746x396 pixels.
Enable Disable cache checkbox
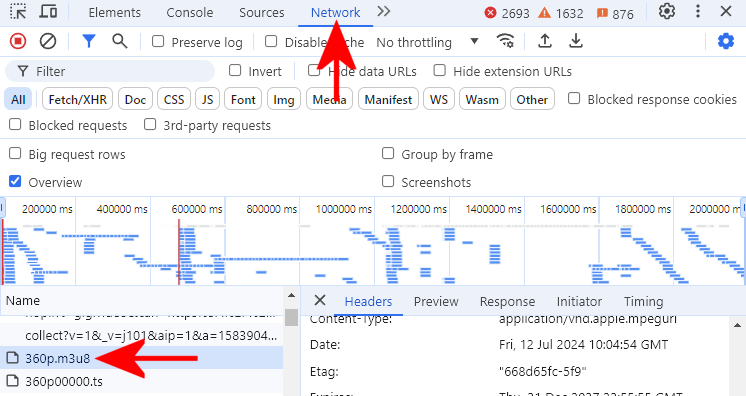click(271, 41)
